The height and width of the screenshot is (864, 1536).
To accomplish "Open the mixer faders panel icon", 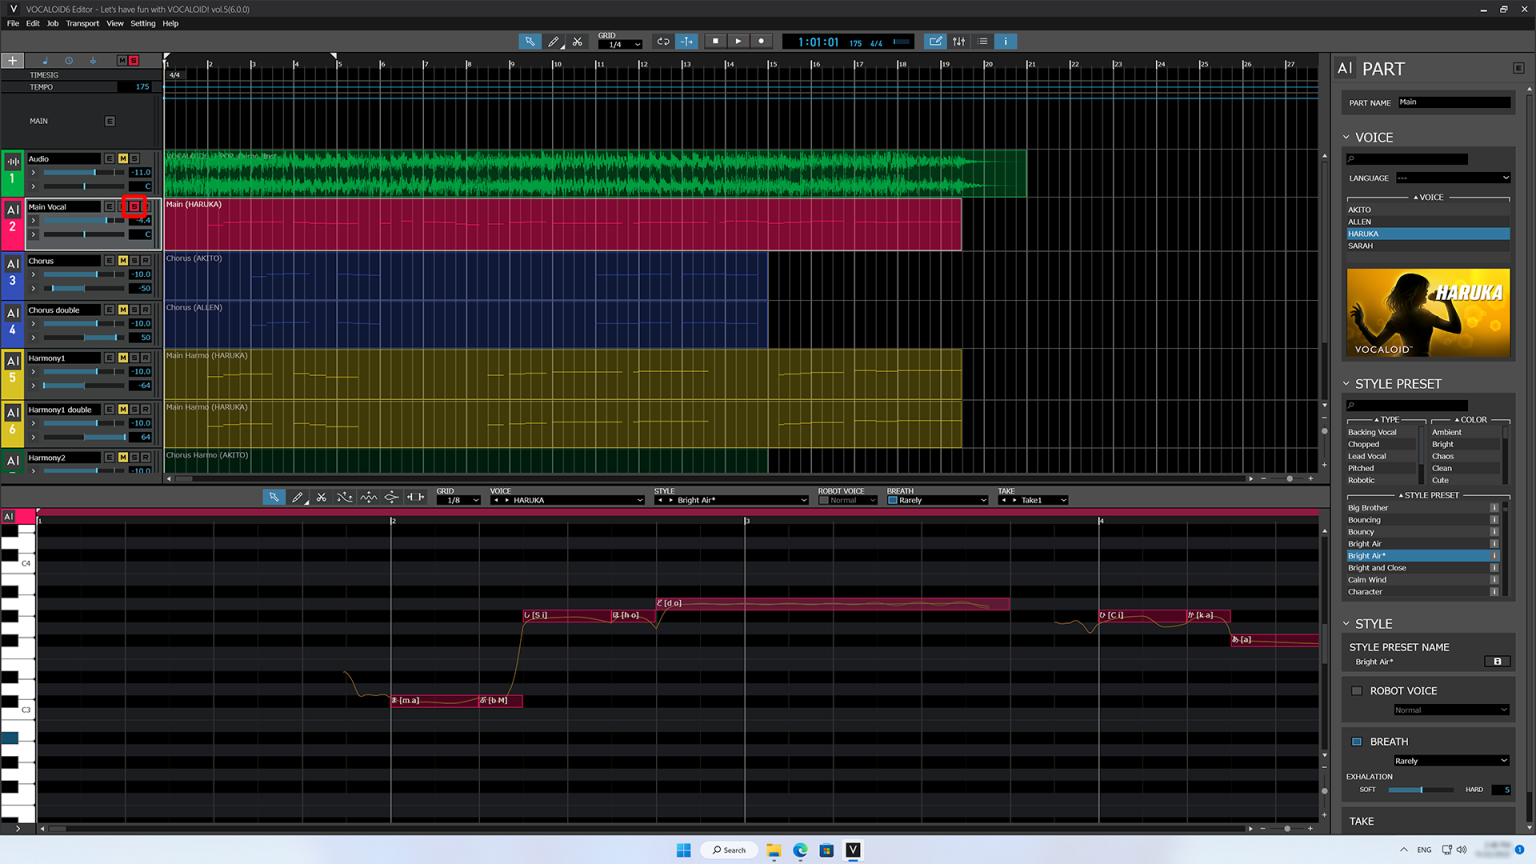I will pyautogui.click(x=959, y=41).
